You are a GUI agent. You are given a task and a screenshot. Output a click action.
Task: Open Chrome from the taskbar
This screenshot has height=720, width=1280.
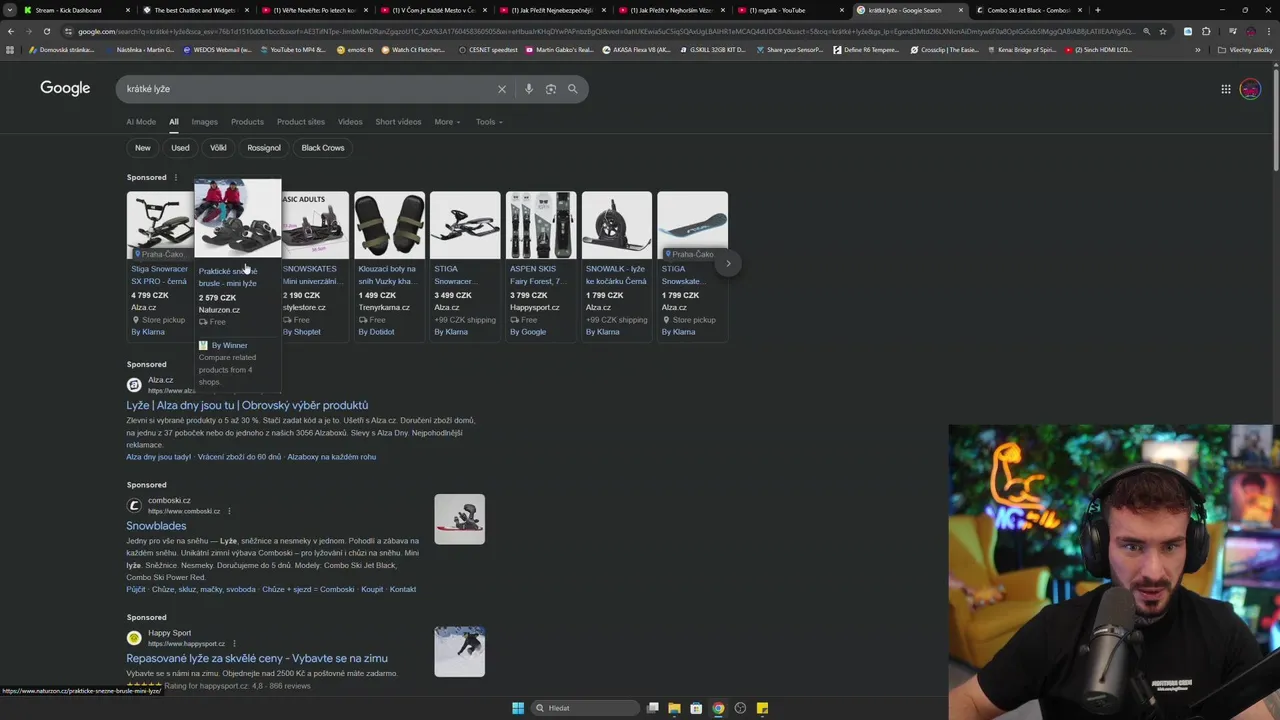tap(718, 708)
